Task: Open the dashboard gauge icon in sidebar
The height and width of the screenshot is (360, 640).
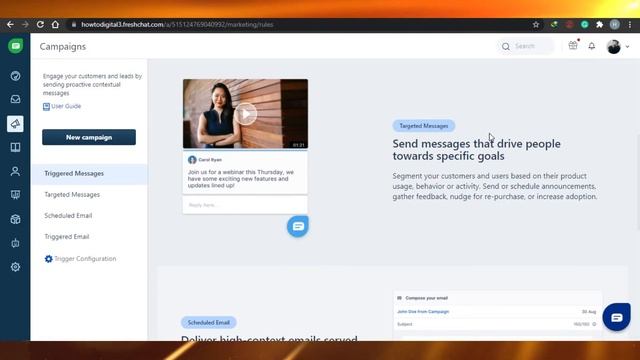Action: (x=16, y=76)
